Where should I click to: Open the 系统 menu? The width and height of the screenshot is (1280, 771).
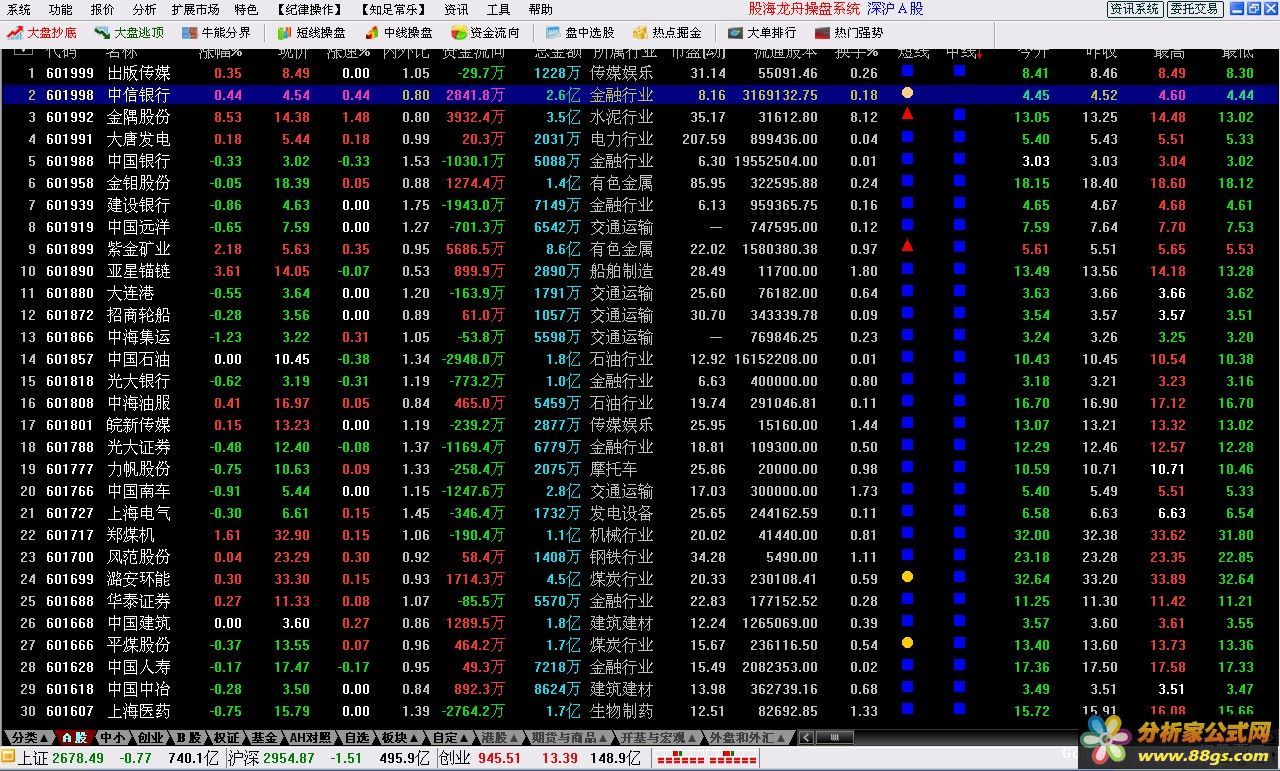[19, 9]
